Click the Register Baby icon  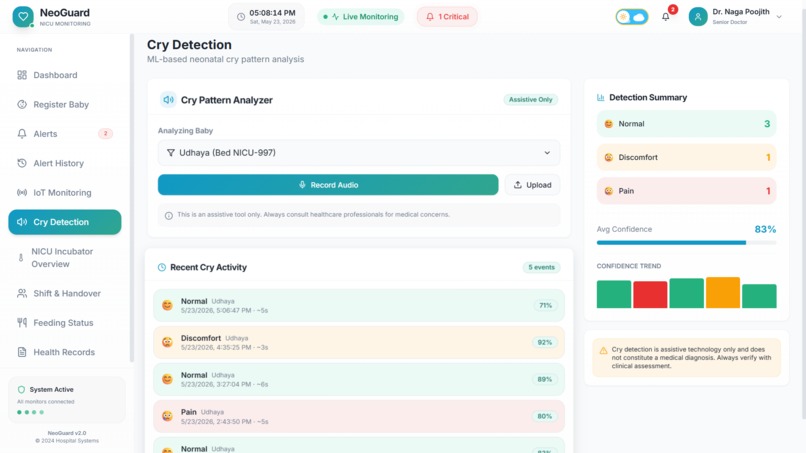coord(22,104)
